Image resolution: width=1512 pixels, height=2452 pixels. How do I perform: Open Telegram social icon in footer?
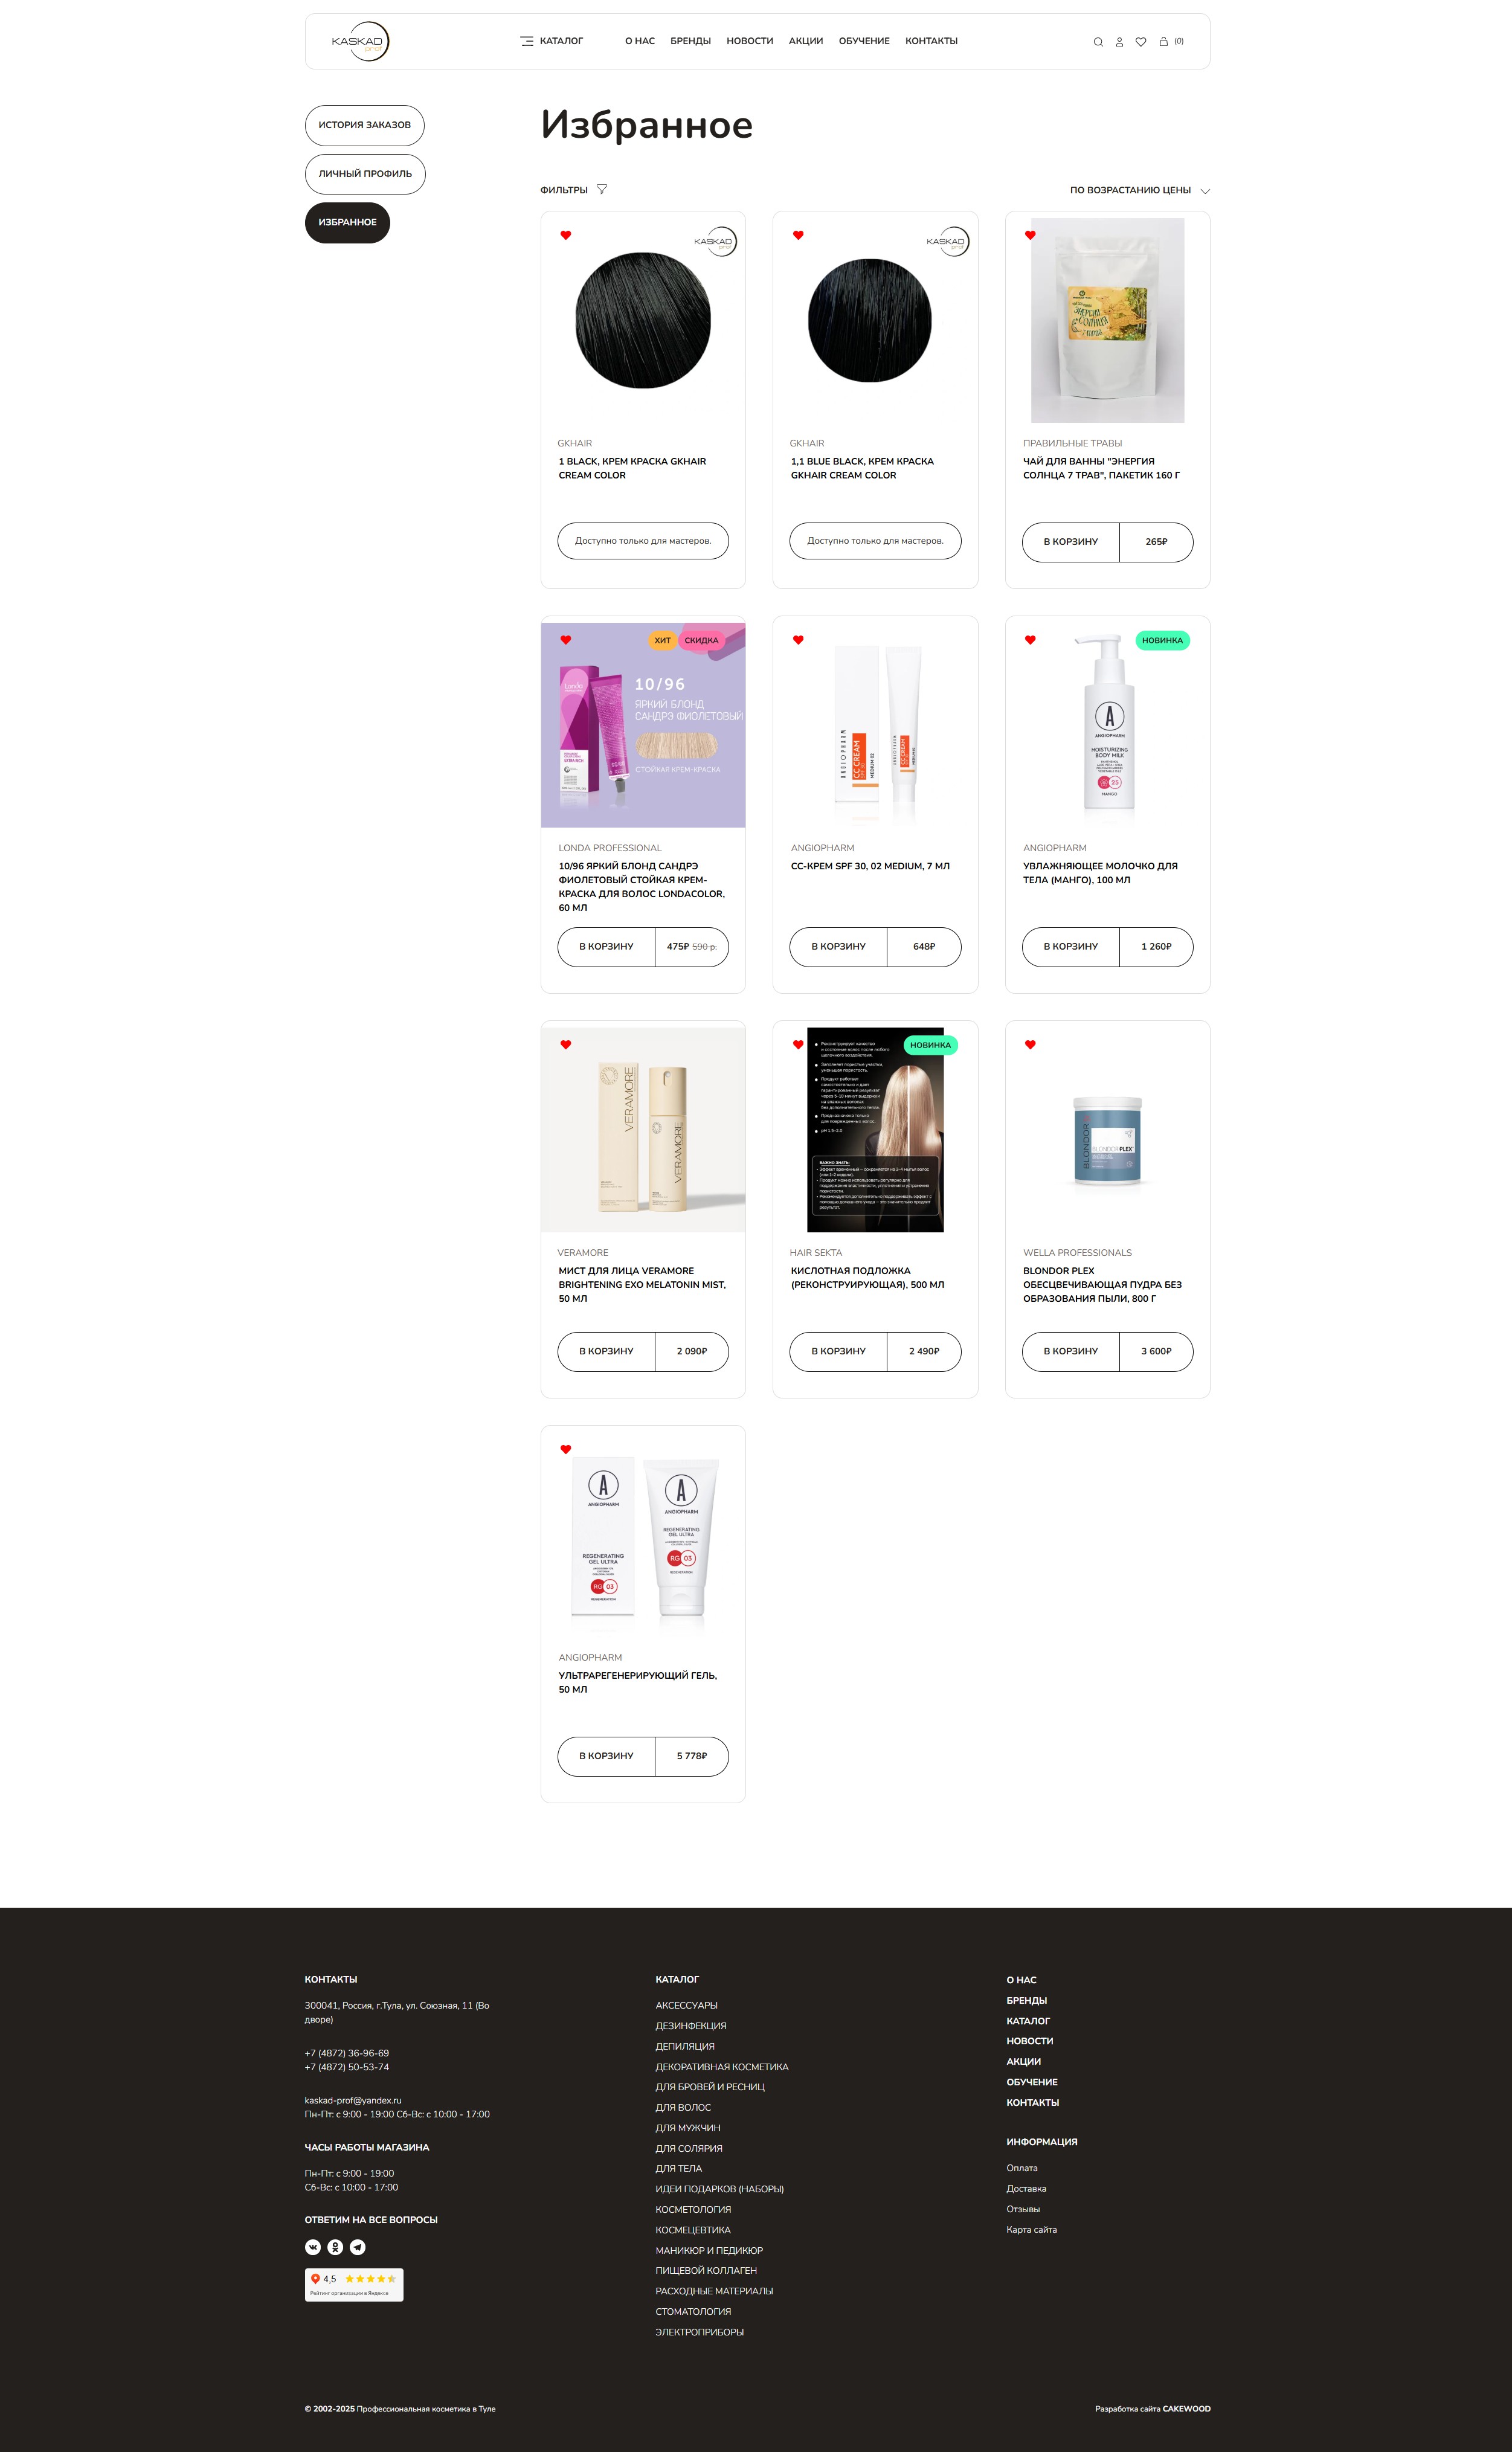(x=358, y=2247)
